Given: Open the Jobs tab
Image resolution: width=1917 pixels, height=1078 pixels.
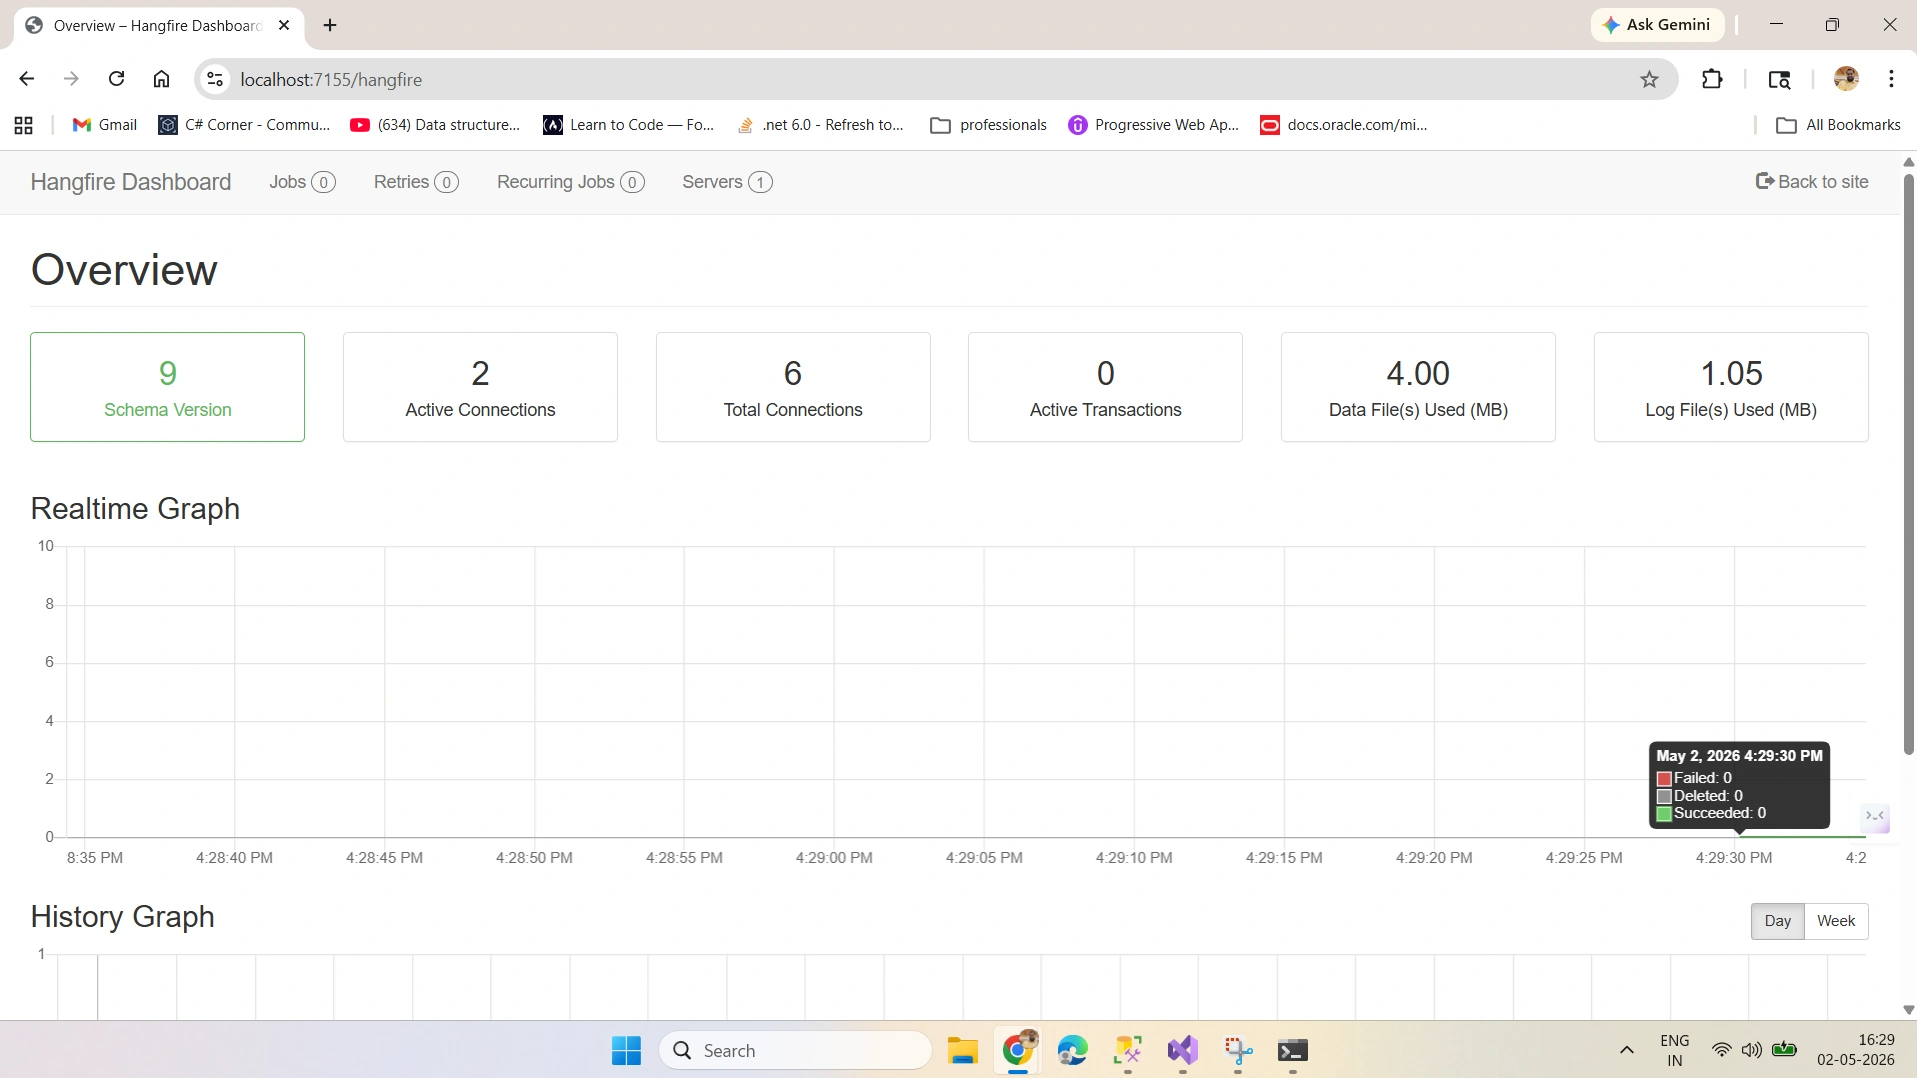Looking at the screenshot, I should 302,182.
